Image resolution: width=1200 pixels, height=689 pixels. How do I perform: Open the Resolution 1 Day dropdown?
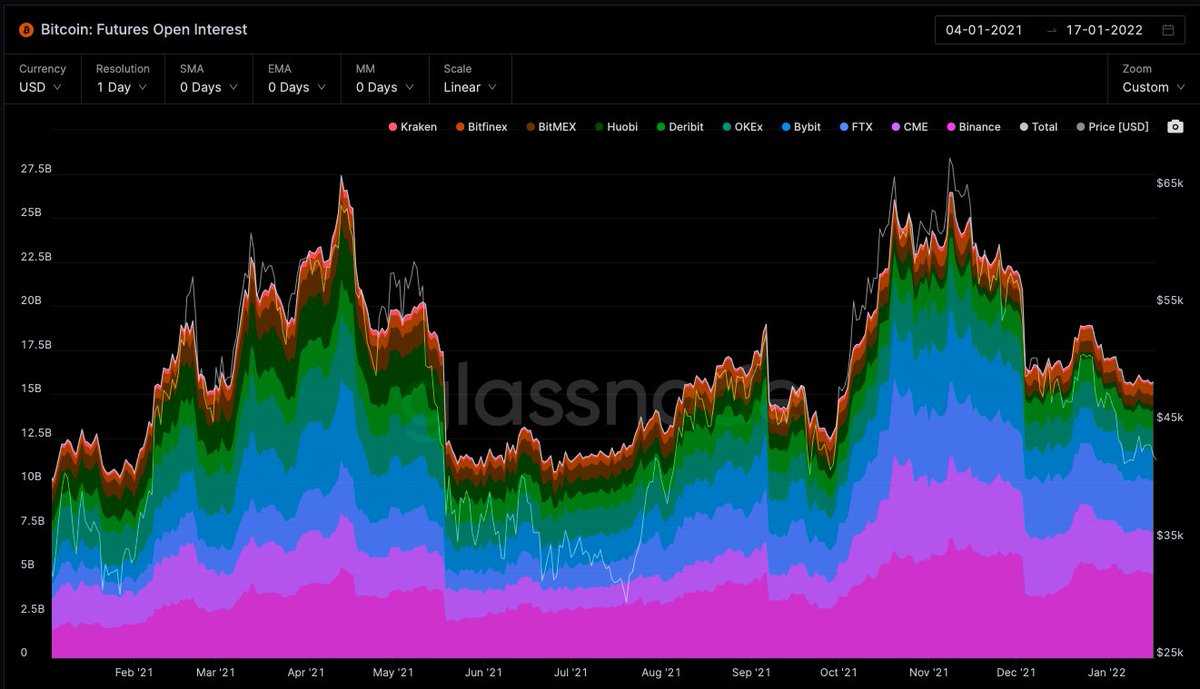[x=123, y=79]
